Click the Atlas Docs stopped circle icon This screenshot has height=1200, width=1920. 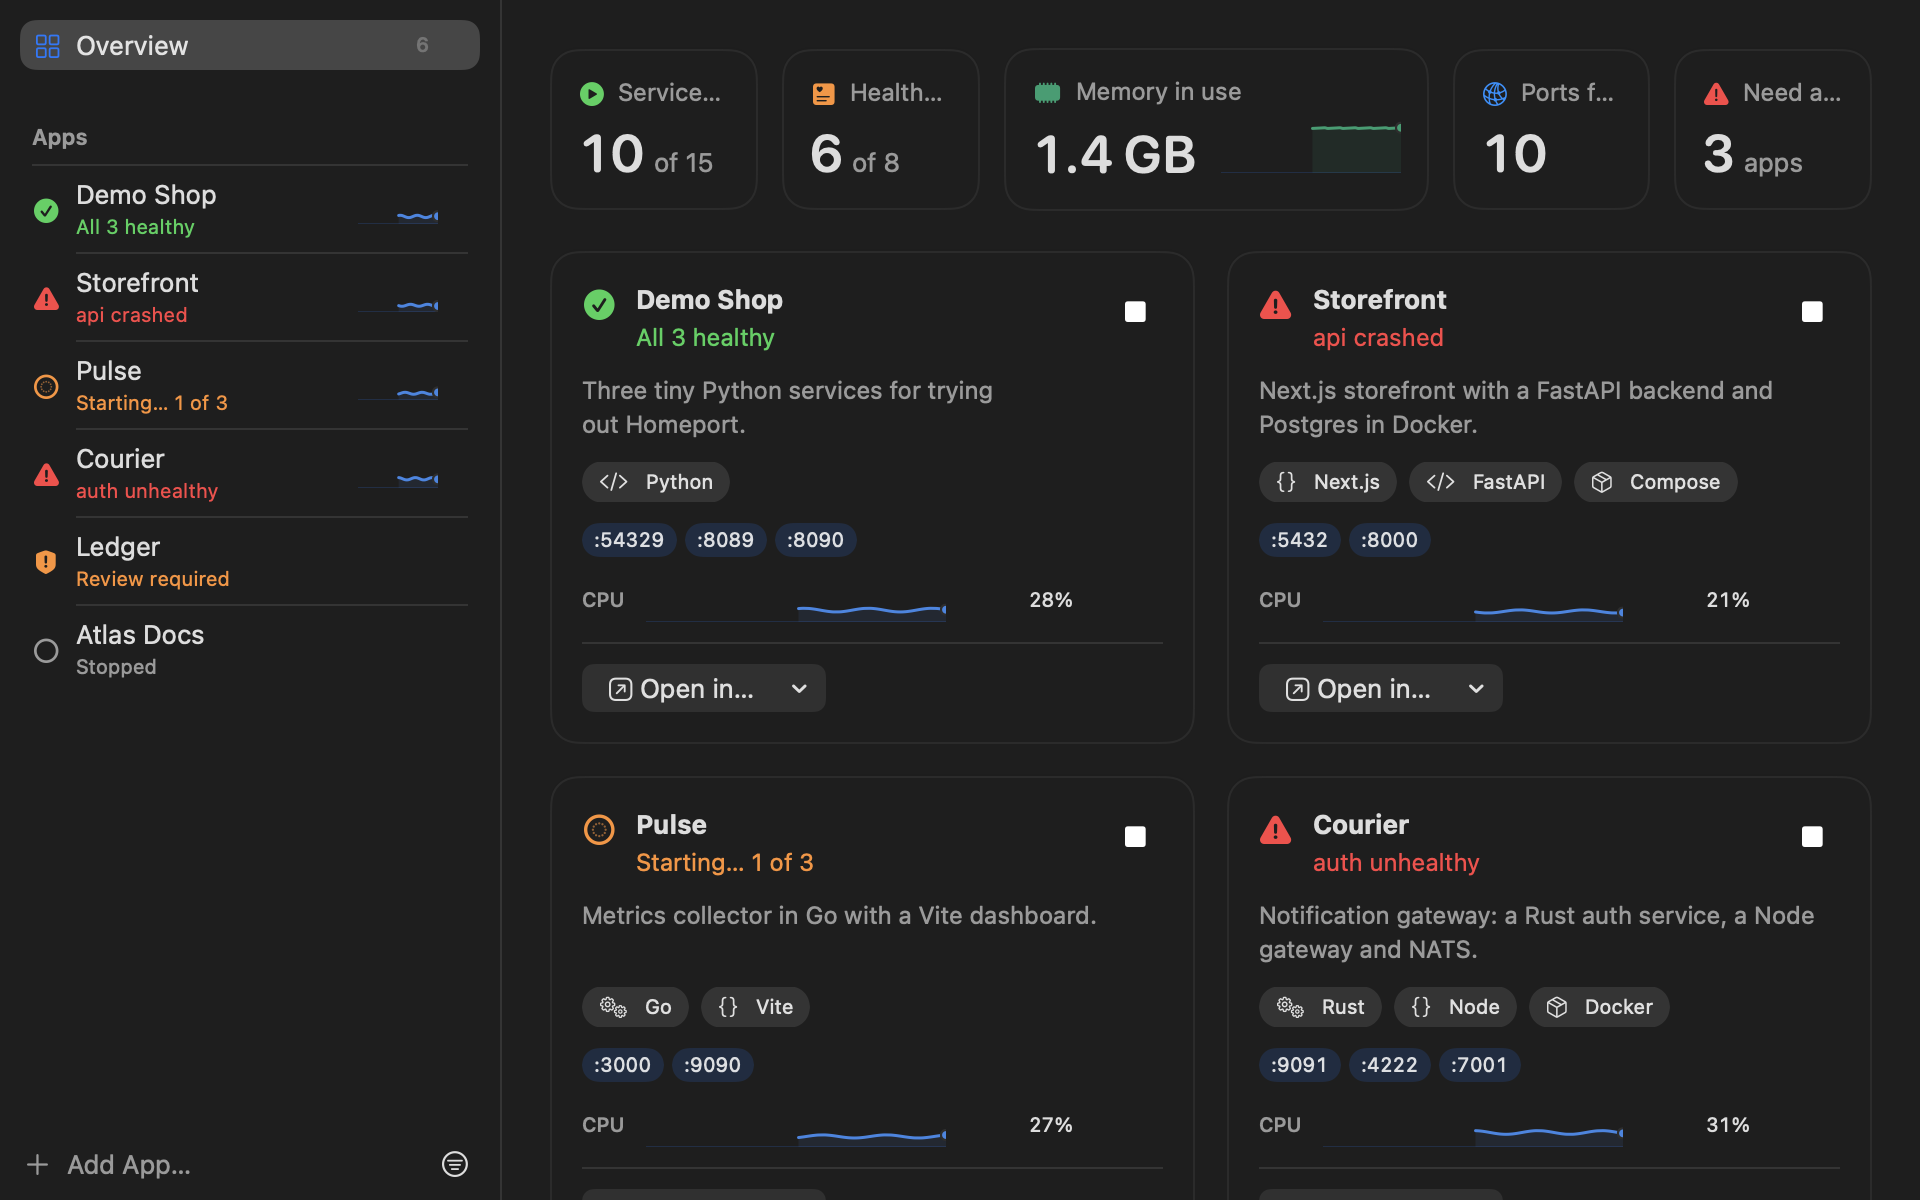click(x=46, y=651)
